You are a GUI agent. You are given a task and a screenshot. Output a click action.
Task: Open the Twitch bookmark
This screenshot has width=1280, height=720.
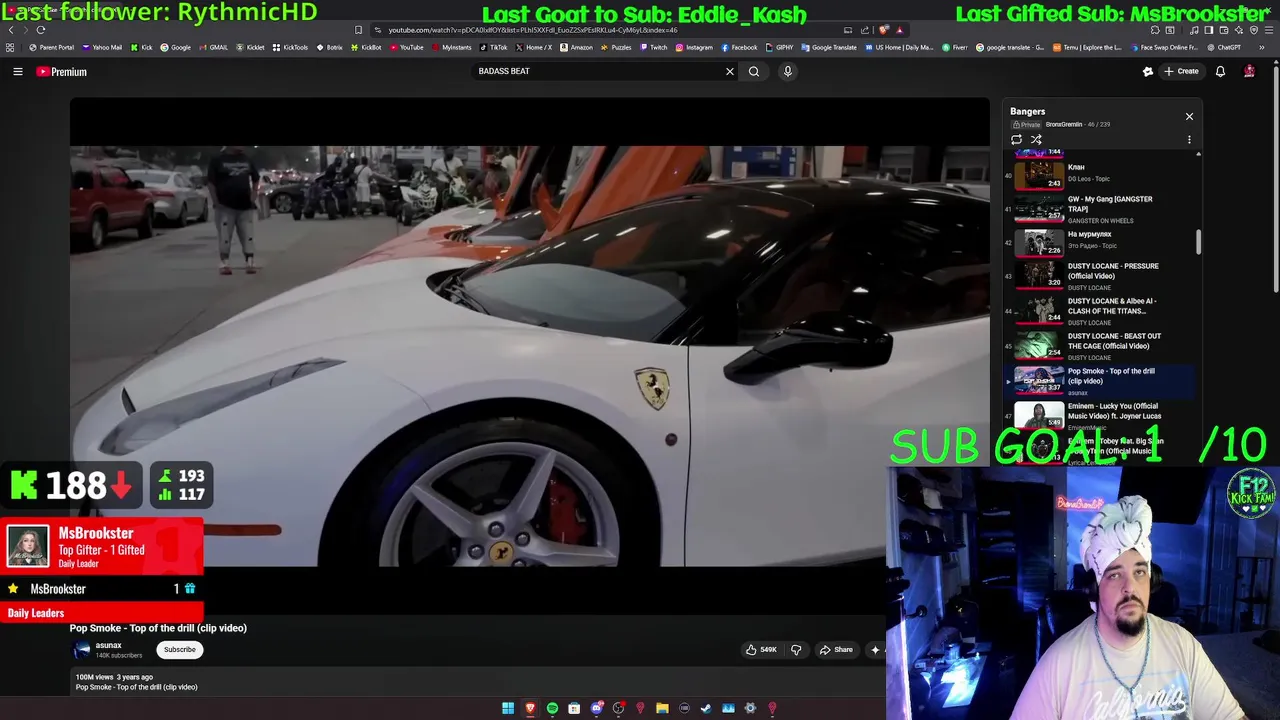653,47
